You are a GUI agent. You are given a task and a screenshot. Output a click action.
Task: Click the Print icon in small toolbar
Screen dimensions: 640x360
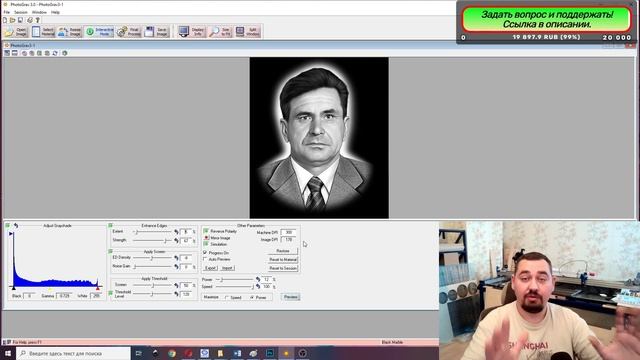(x=30, y=20)
